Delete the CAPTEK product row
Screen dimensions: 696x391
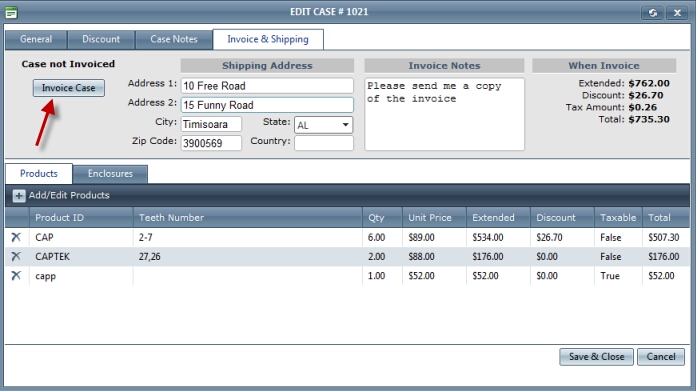click(16, 257)
